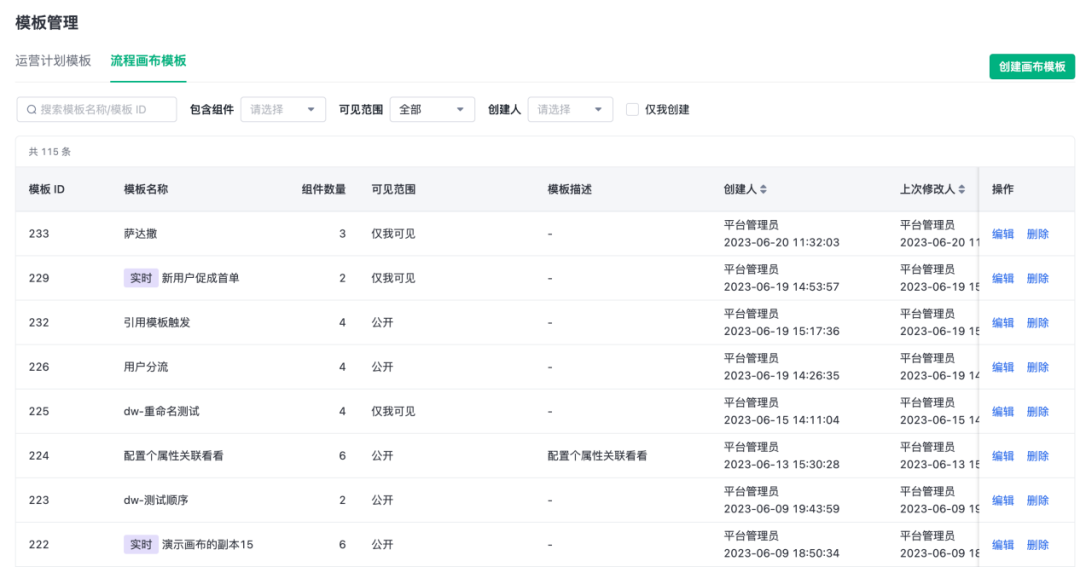Click the 创建画布模板 button
Viewport: 1080px width, 567px height.
[1032, 67]
